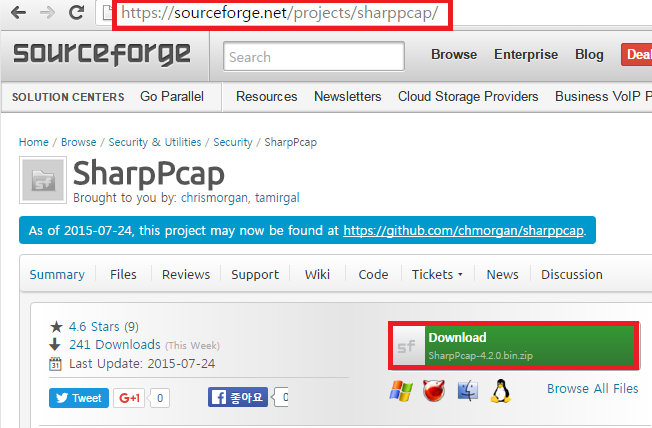Viewport: 652px width, 428px height.
Task: Open tamirgal's profile
Action: click(277, 198)
